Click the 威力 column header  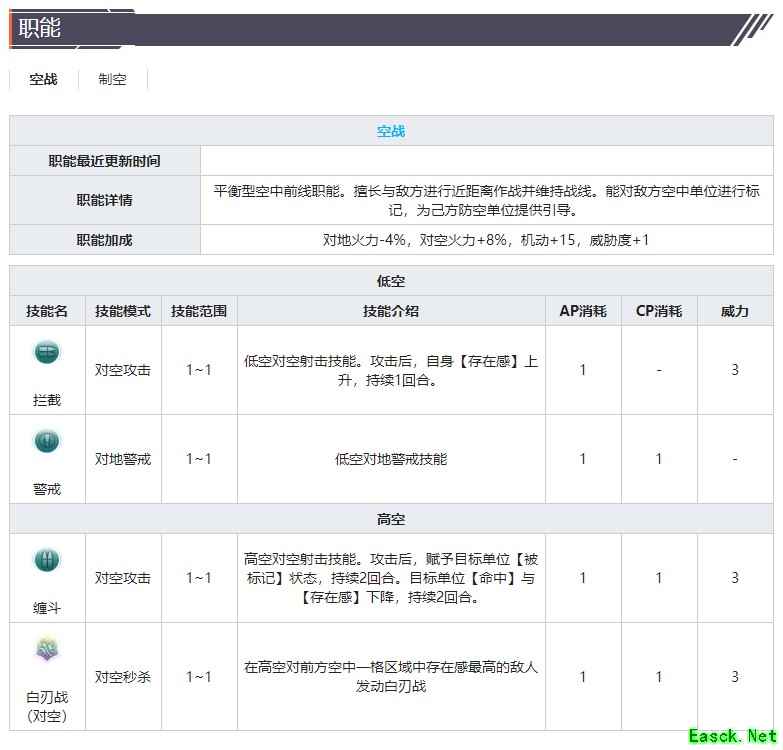(735, 311)
